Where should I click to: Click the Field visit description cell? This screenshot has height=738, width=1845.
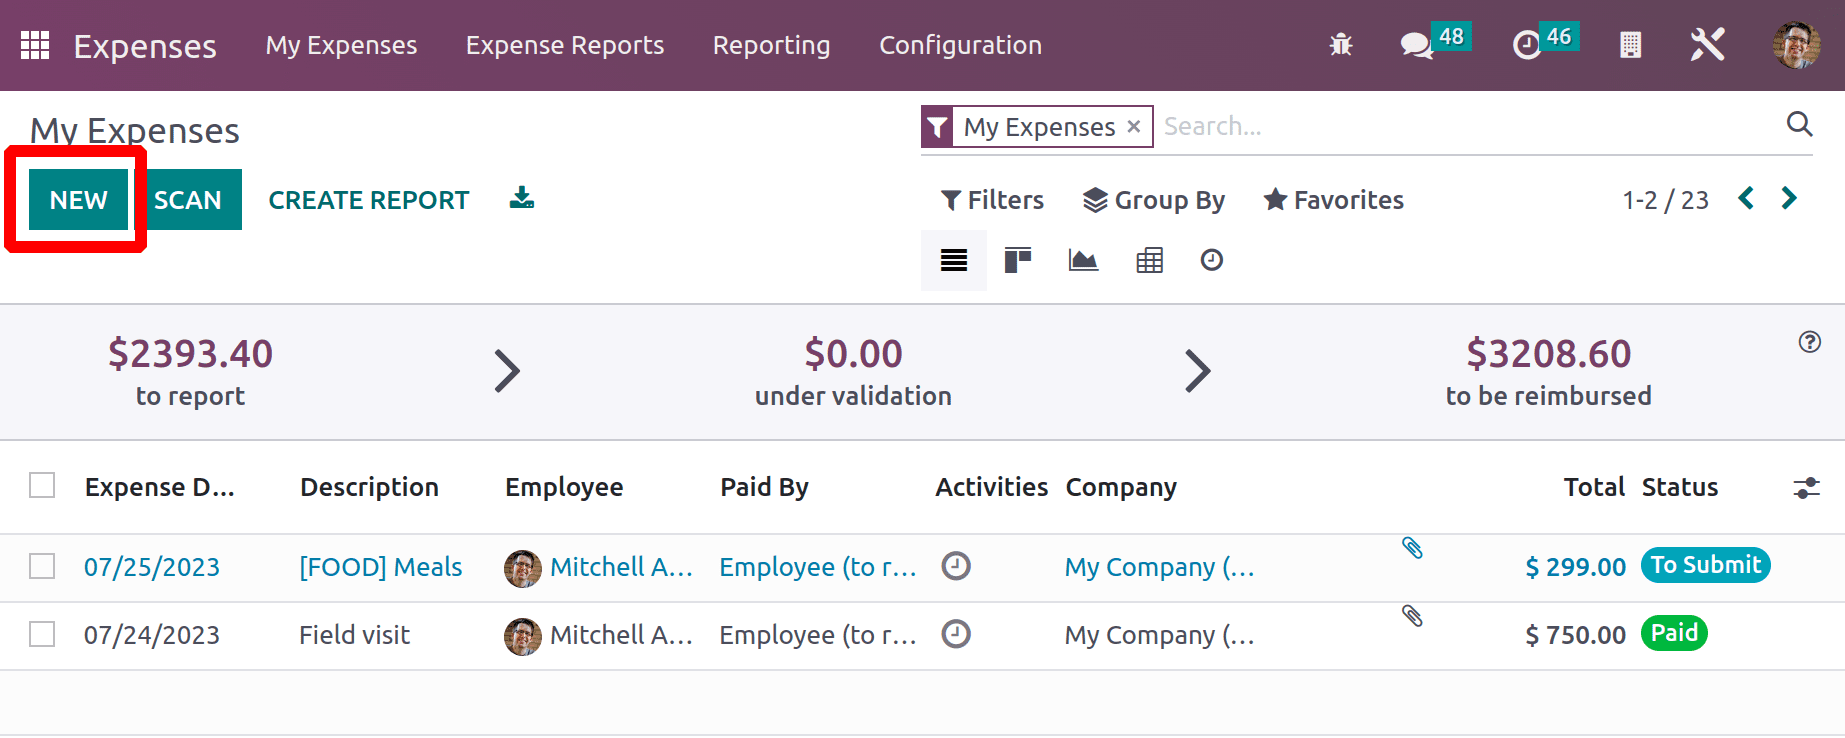click(x=354, y=635)
